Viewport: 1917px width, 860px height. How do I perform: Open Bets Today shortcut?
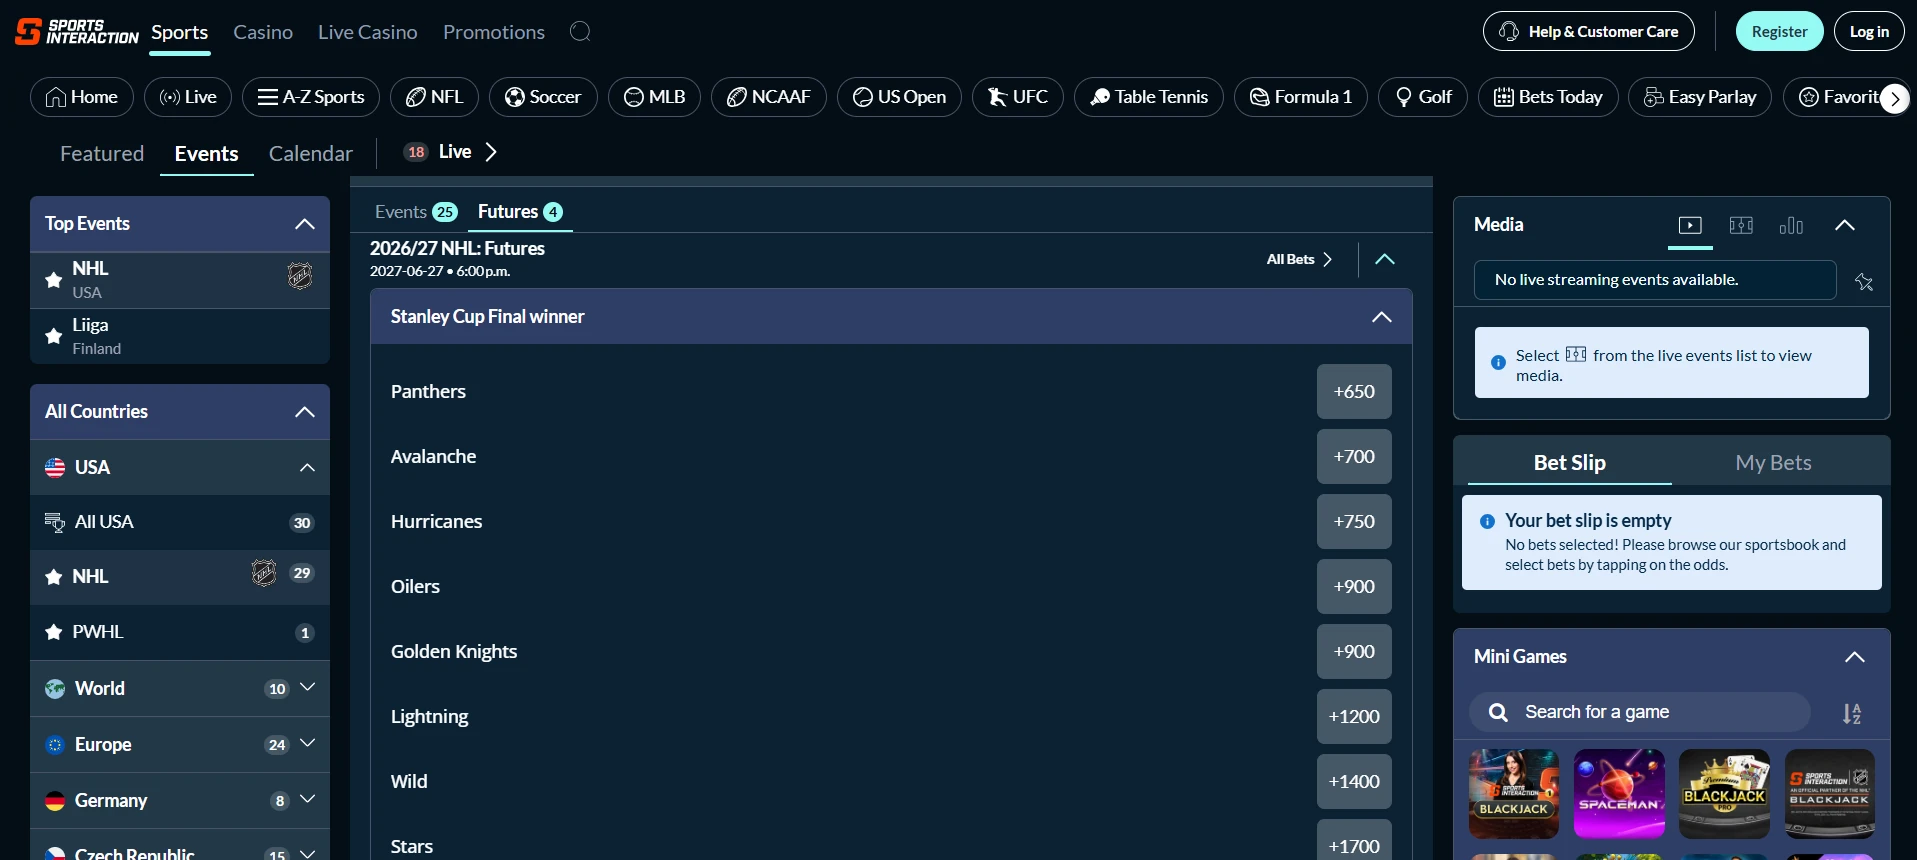[x=1548, y=97]
